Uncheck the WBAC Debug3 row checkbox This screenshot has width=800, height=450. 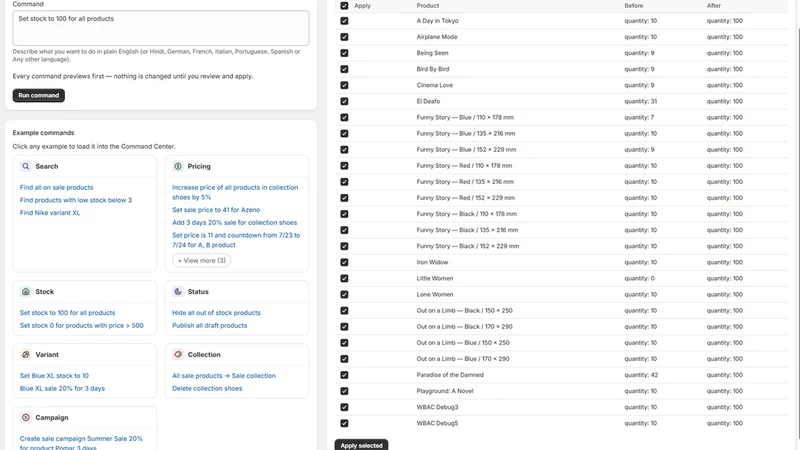click(344, 407)
